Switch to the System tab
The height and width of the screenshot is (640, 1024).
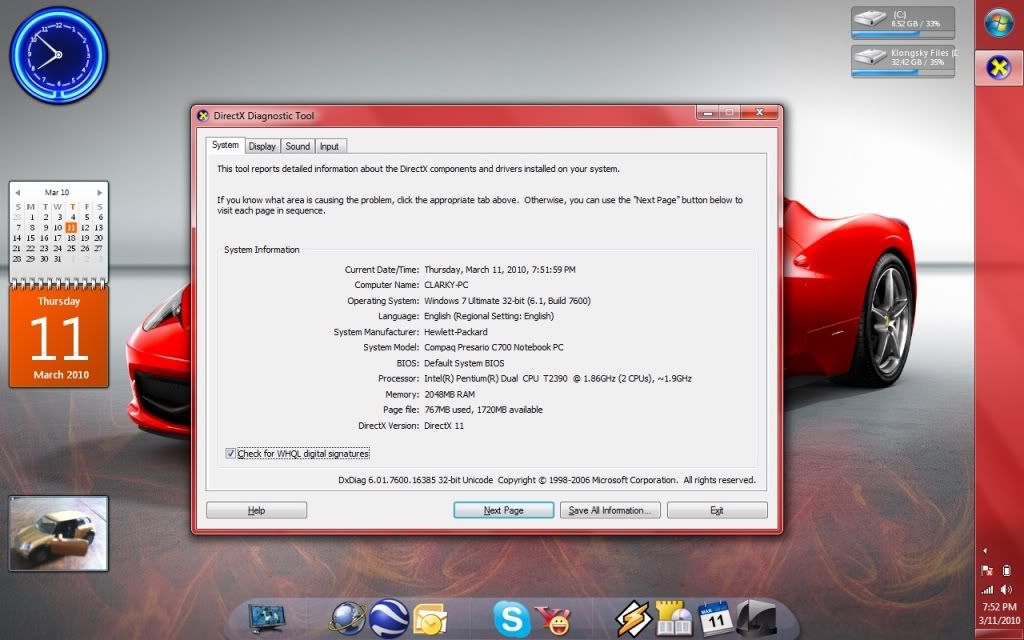(x=225, y=145)
